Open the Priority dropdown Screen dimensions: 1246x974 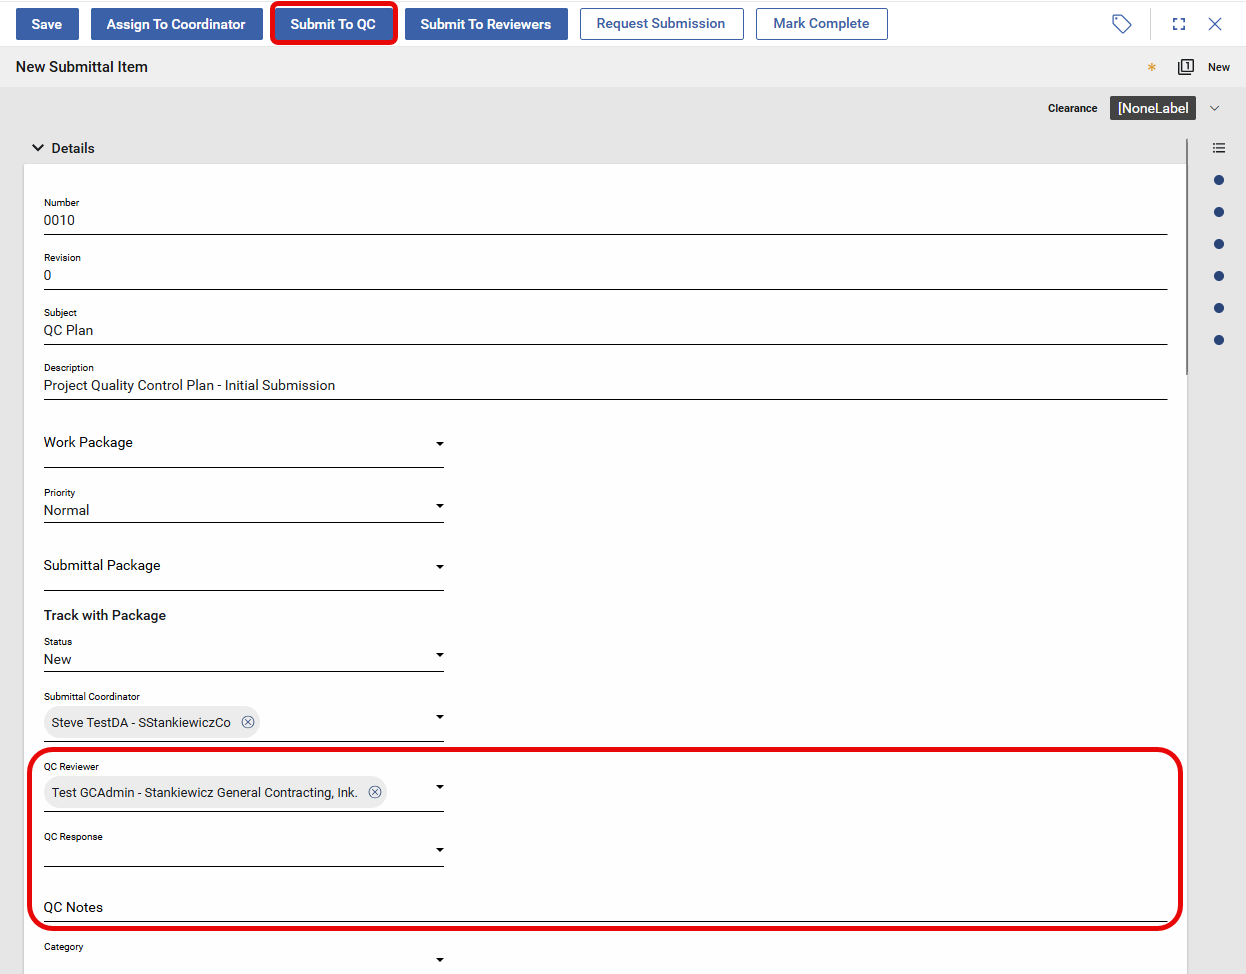pyautogui.click(x=439, y=506)
